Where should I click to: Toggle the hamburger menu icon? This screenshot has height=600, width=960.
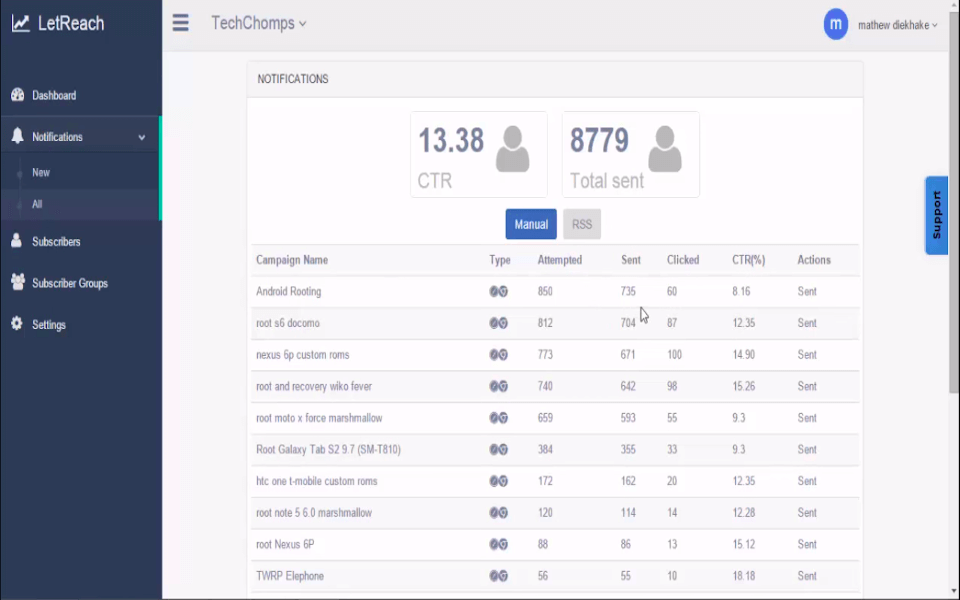(180, 23)
